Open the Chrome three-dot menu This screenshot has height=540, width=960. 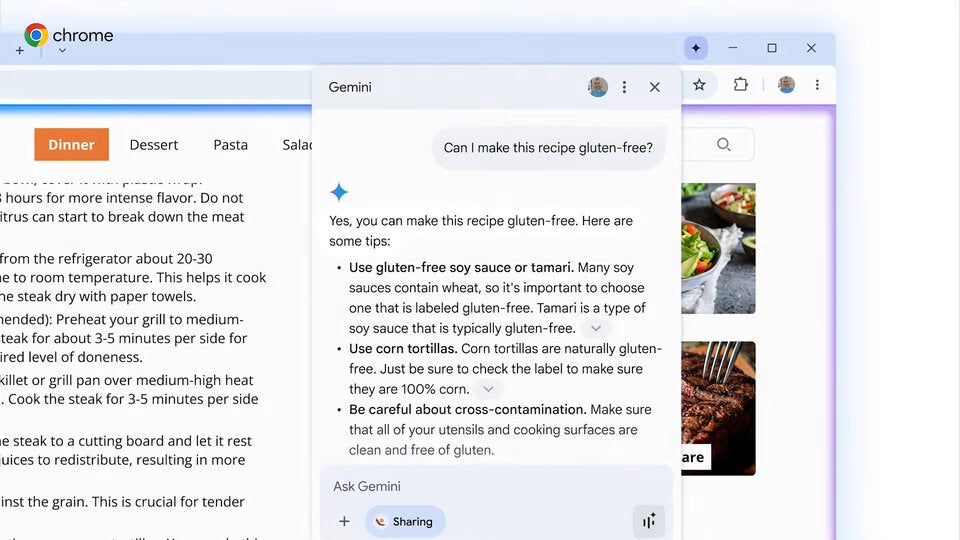click(817, 85)
